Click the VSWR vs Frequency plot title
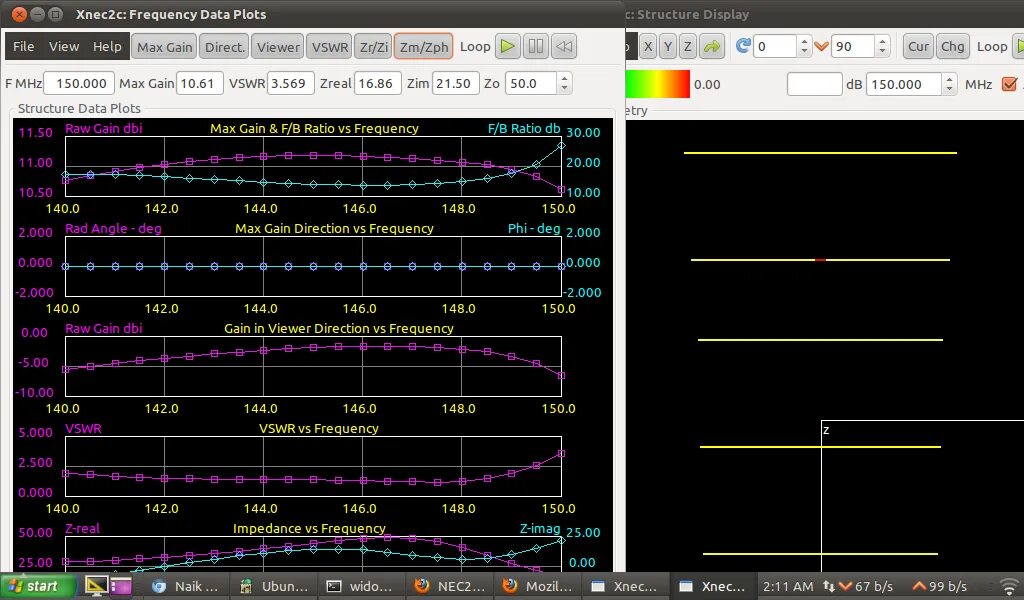 319,428
